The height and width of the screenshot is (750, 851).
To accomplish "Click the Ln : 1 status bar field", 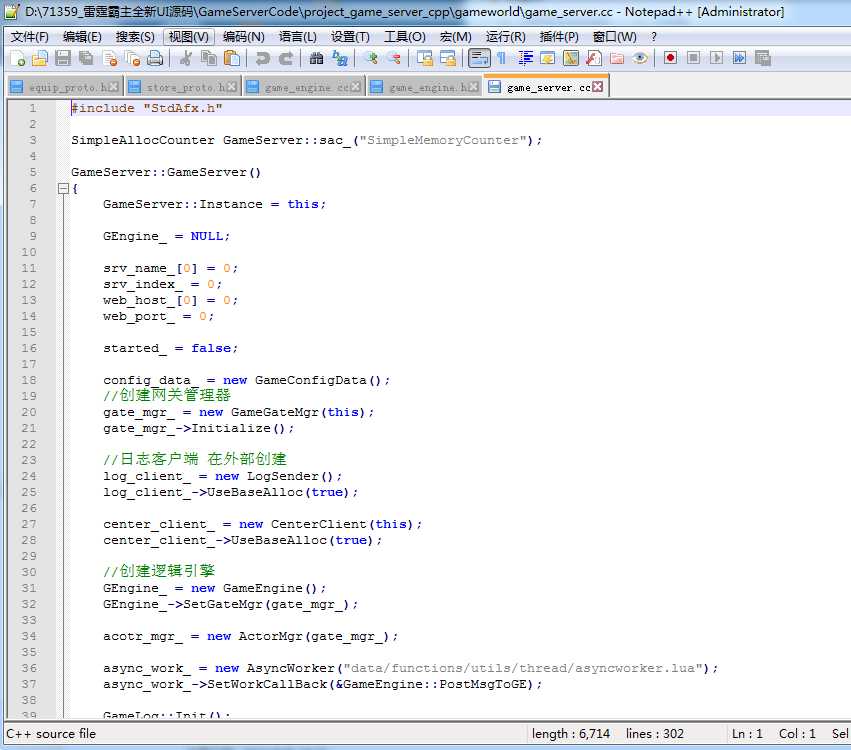I will pos(747,734).
